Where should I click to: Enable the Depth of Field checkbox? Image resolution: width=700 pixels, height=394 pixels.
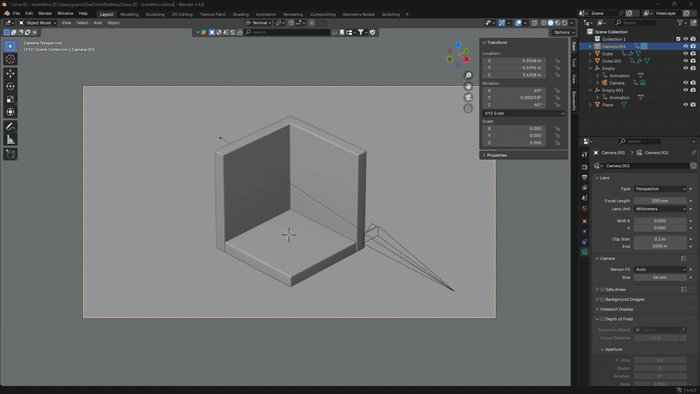click(x=602, y=319)
